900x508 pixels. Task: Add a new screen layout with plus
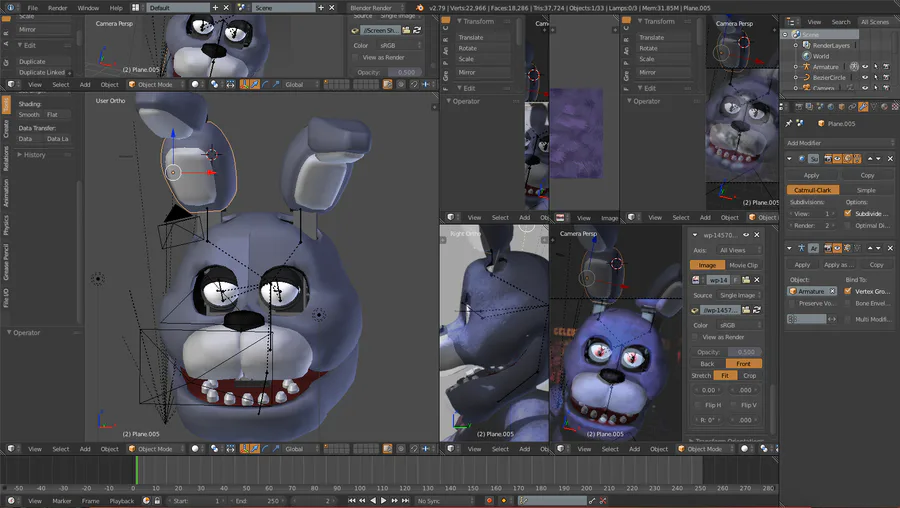(x=215, y=7)
